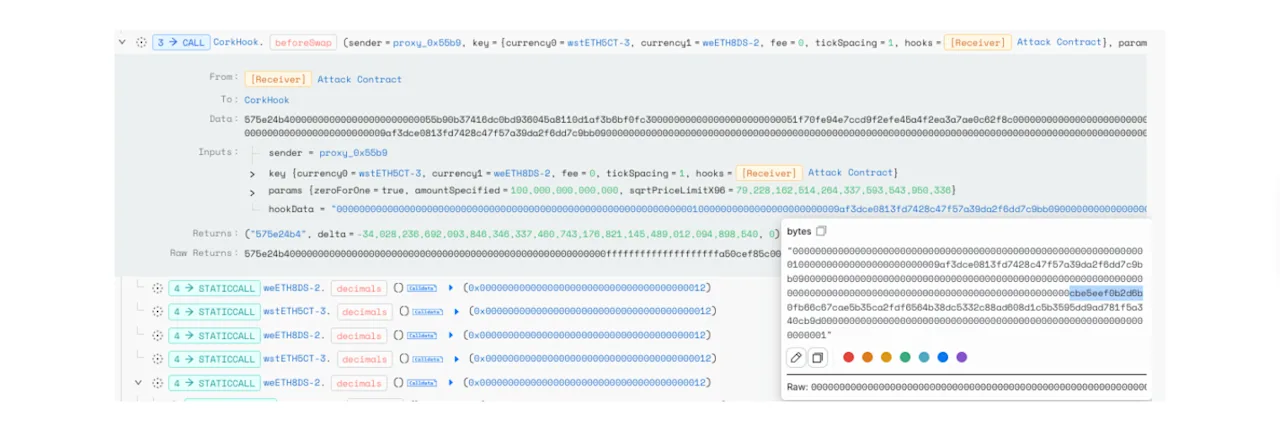
Task: Click the pencil edit icon in bytes popup
Action: [x=796, y=357]
